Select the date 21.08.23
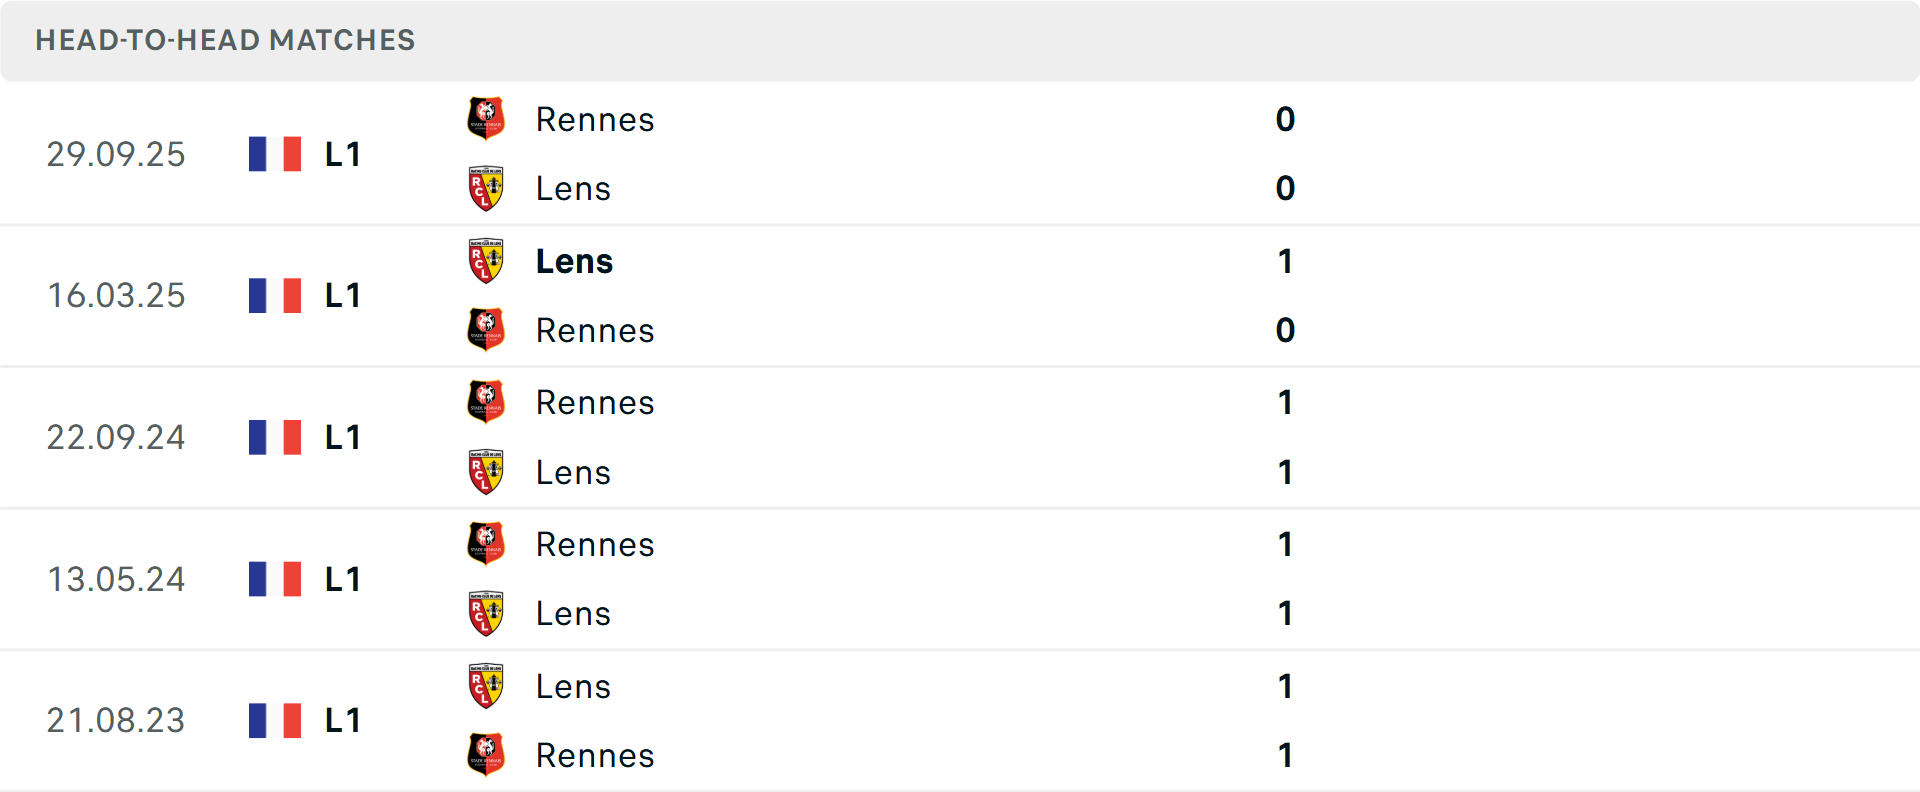This screenshot has width=1920, height=792. (x=116, y=720)
